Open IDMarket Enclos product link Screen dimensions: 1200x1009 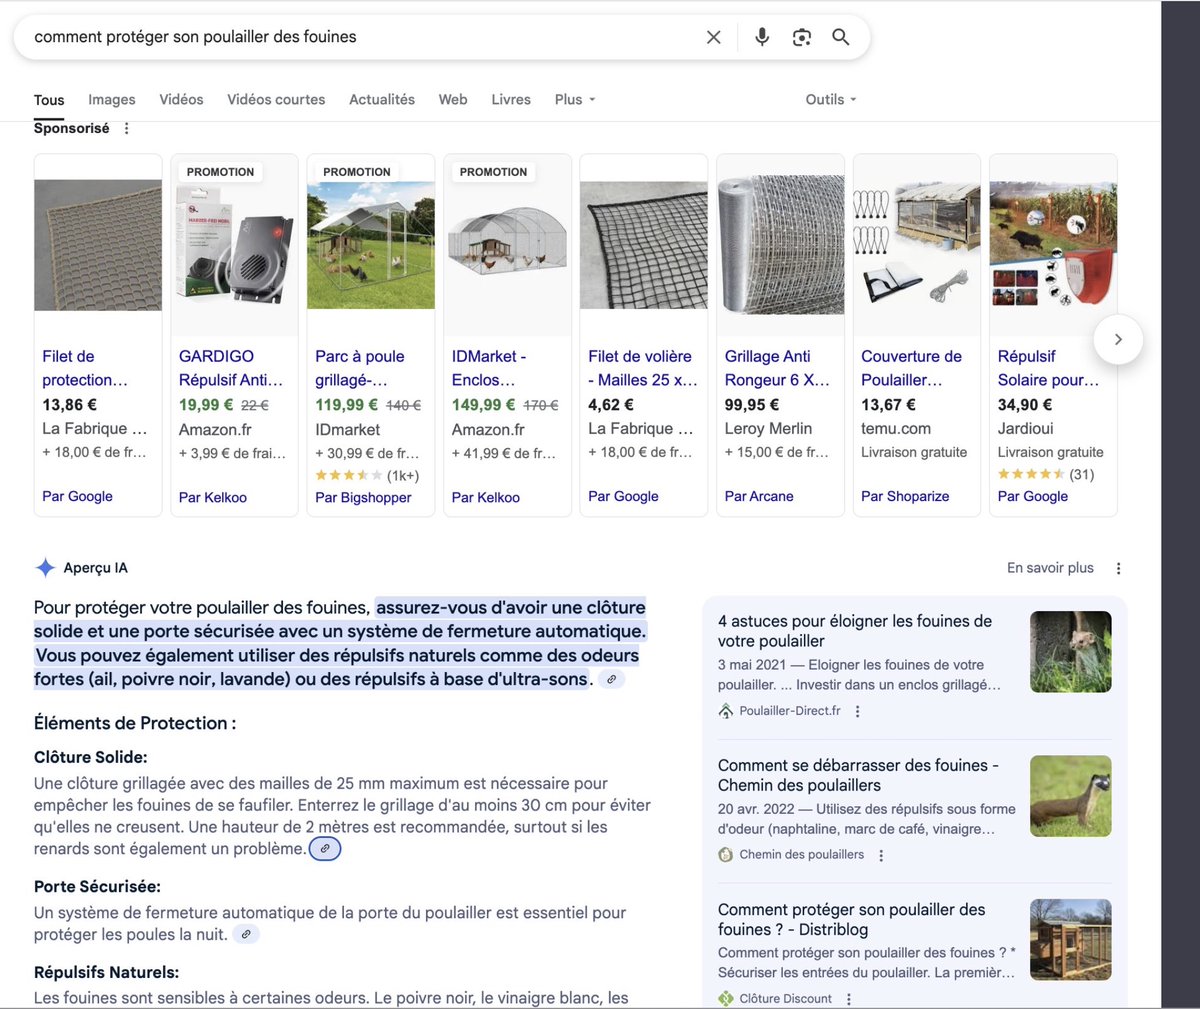point(489,368)
